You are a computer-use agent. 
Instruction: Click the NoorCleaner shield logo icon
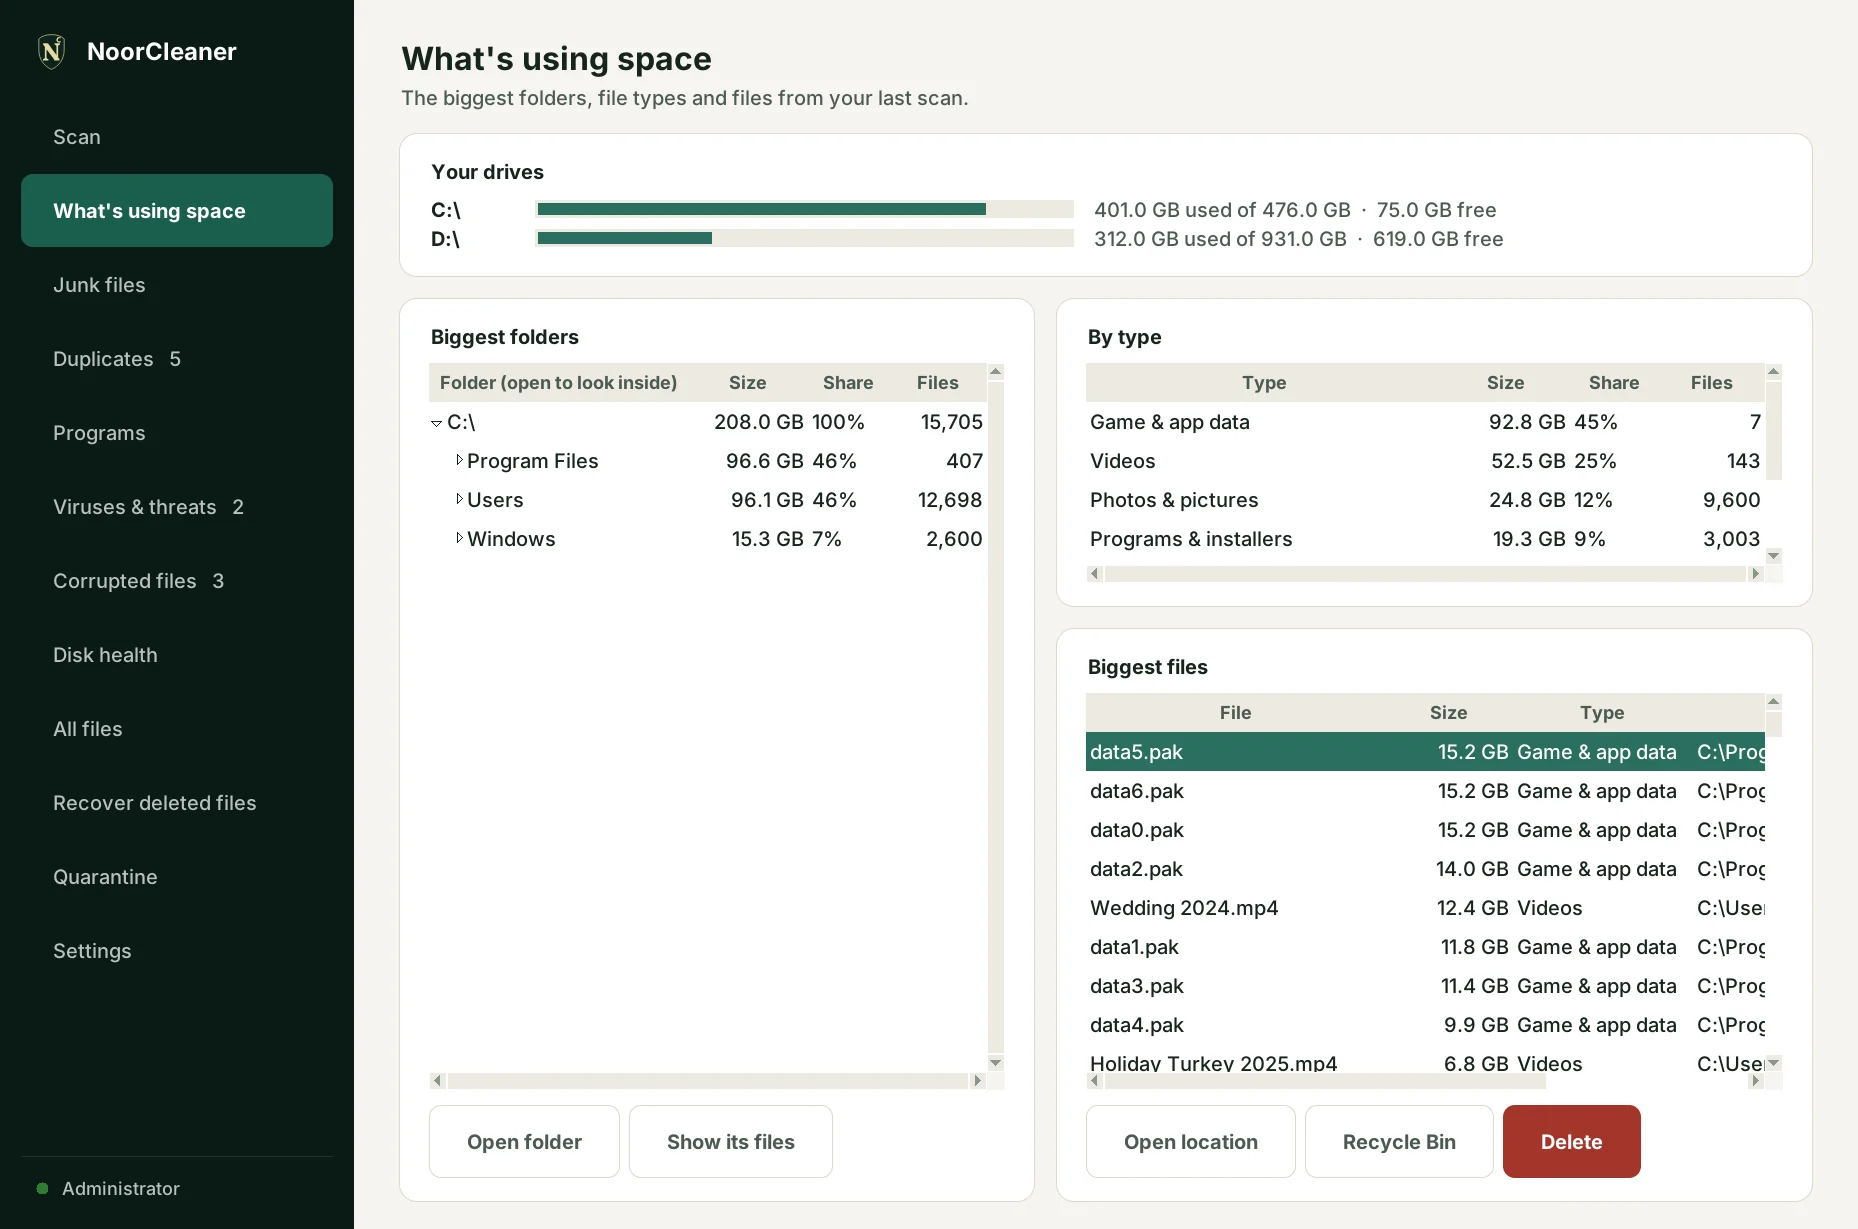tap(51, 51)
